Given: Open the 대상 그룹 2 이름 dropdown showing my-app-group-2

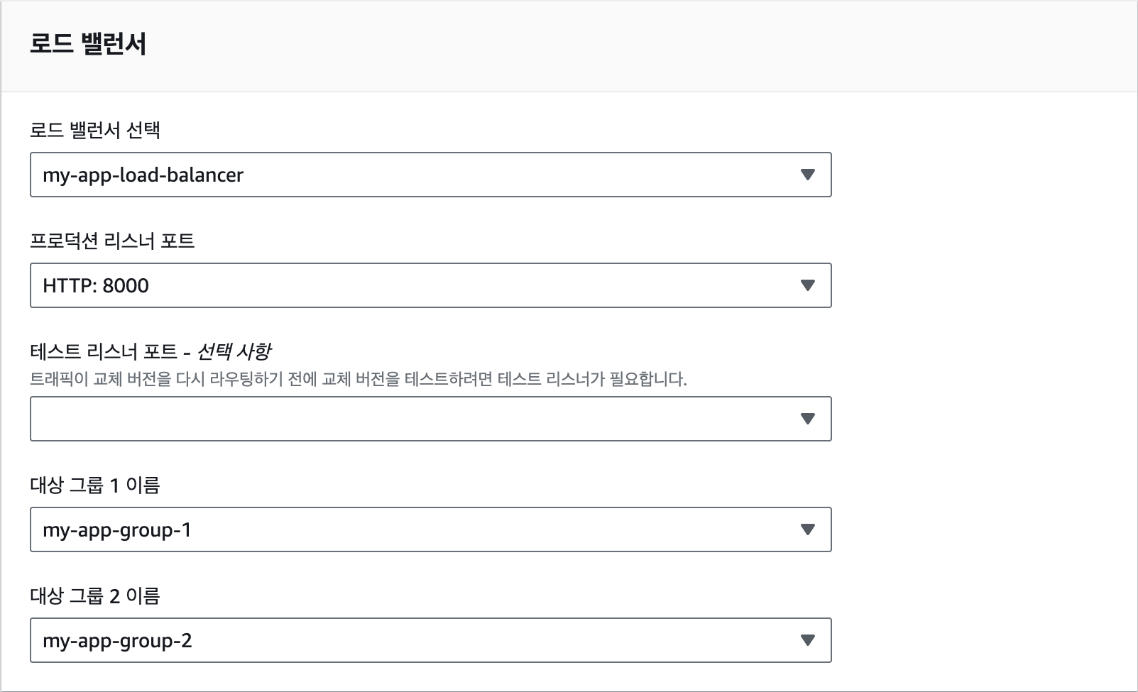Looking at the screenshot, I should [x=430, y=640].
